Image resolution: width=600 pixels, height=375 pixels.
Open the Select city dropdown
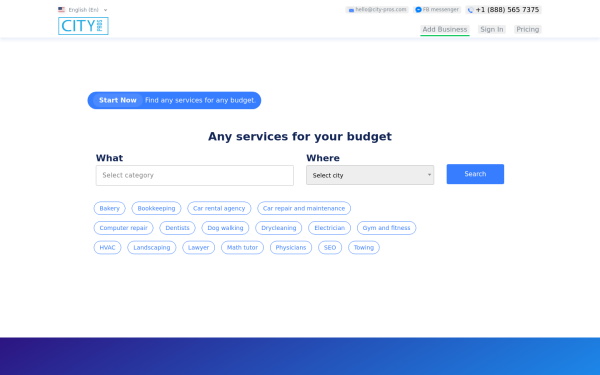coord(370,175)
